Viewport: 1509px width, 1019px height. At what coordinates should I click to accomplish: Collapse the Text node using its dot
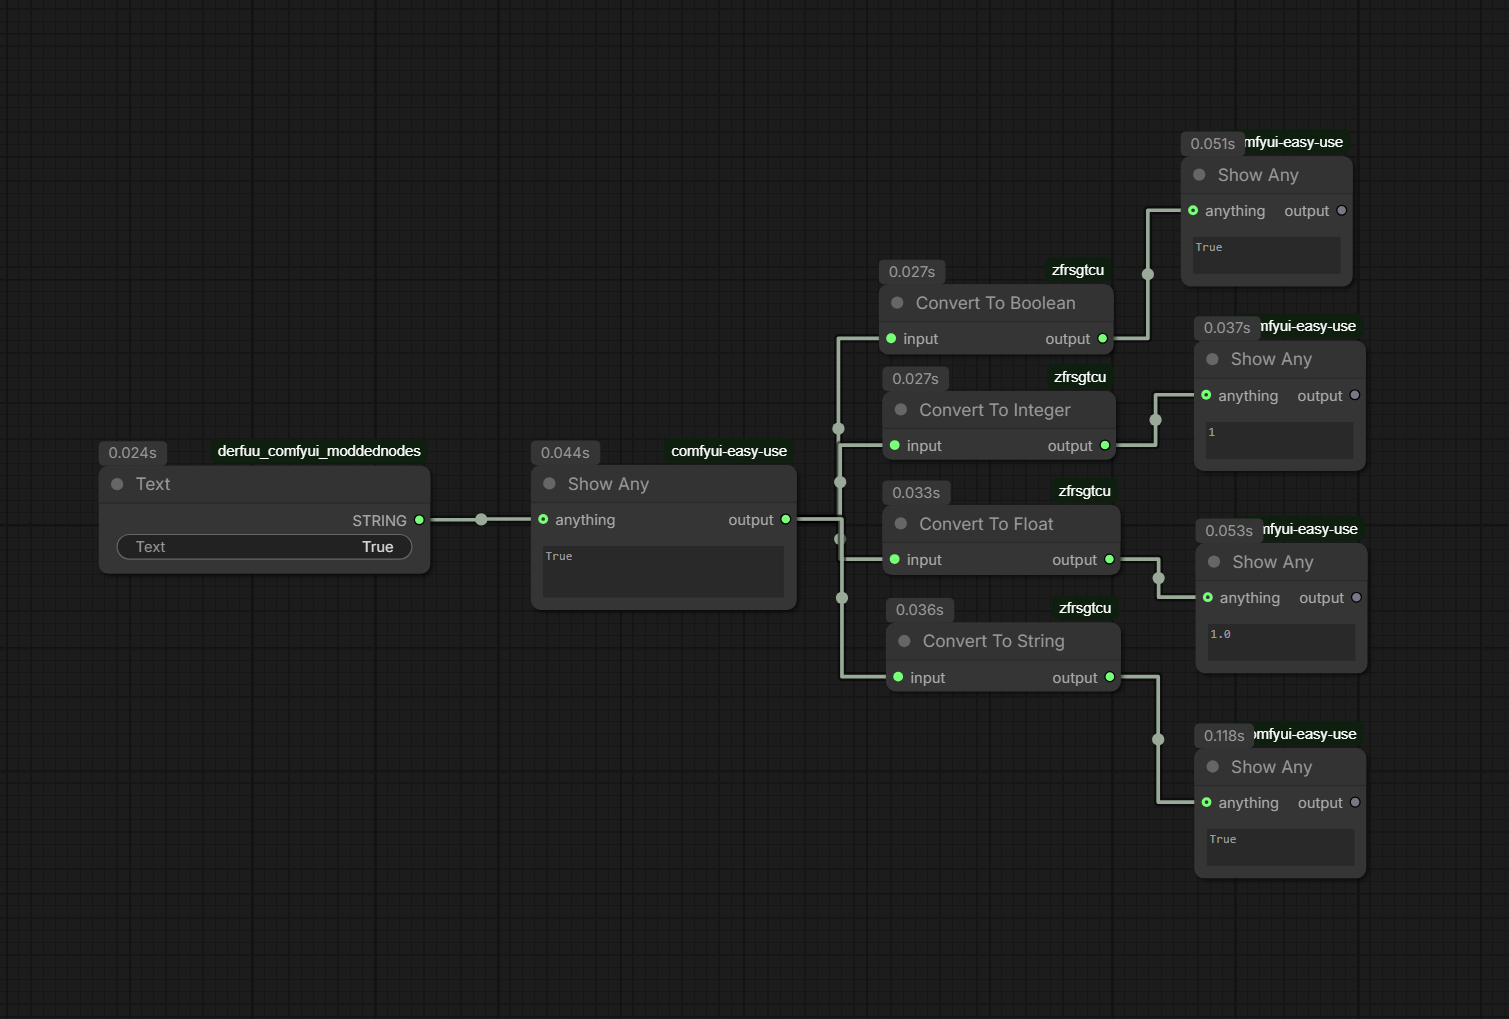[117, 484]
